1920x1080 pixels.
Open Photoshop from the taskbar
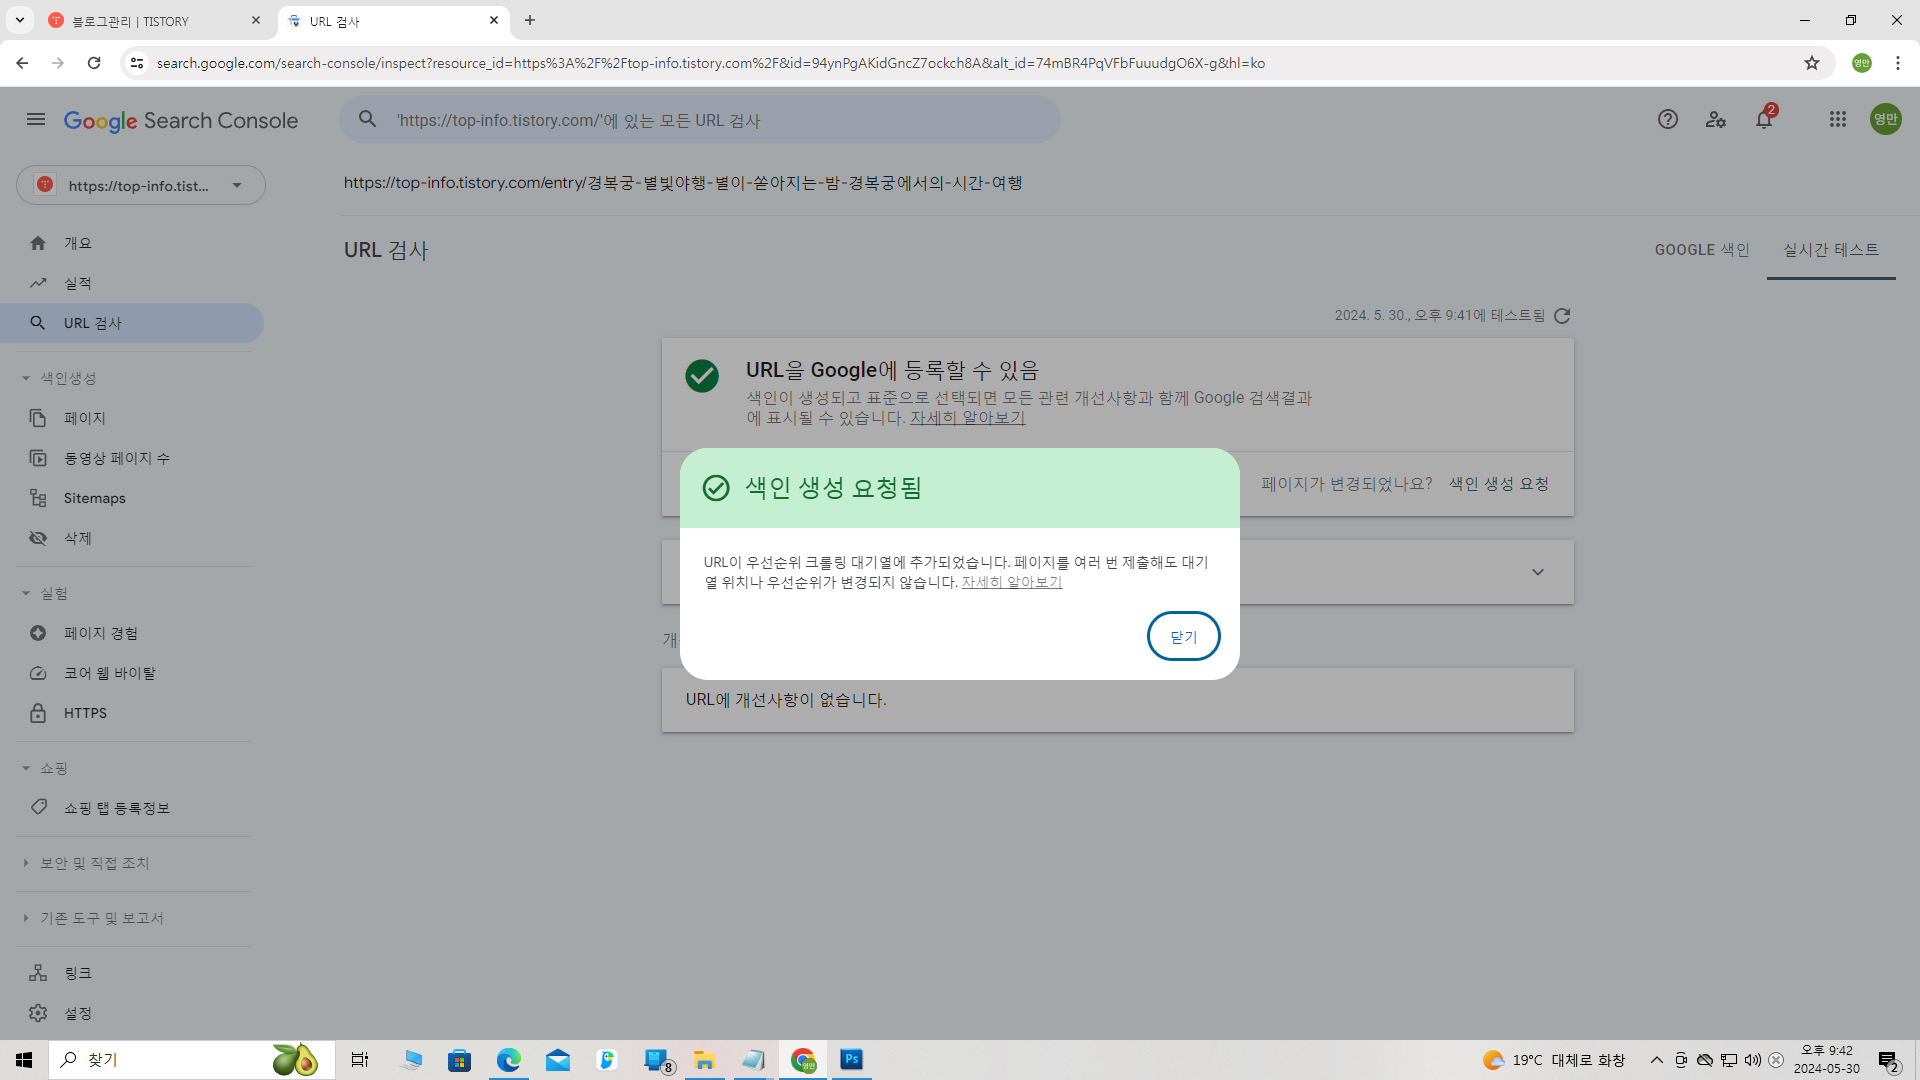point(851,1059)
